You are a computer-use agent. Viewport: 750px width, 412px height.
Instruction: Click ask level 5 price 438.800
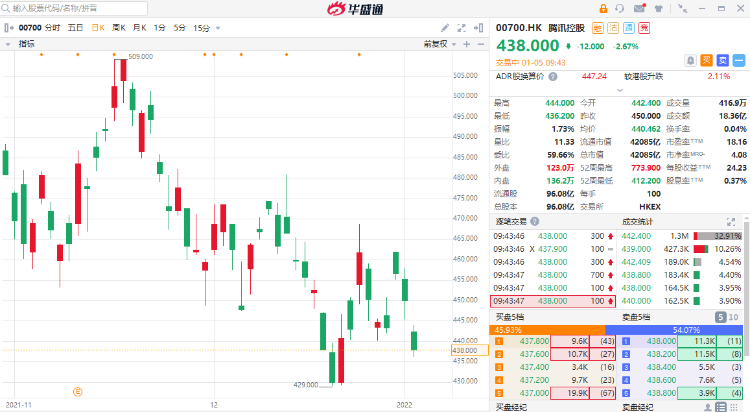coord(662,393)
